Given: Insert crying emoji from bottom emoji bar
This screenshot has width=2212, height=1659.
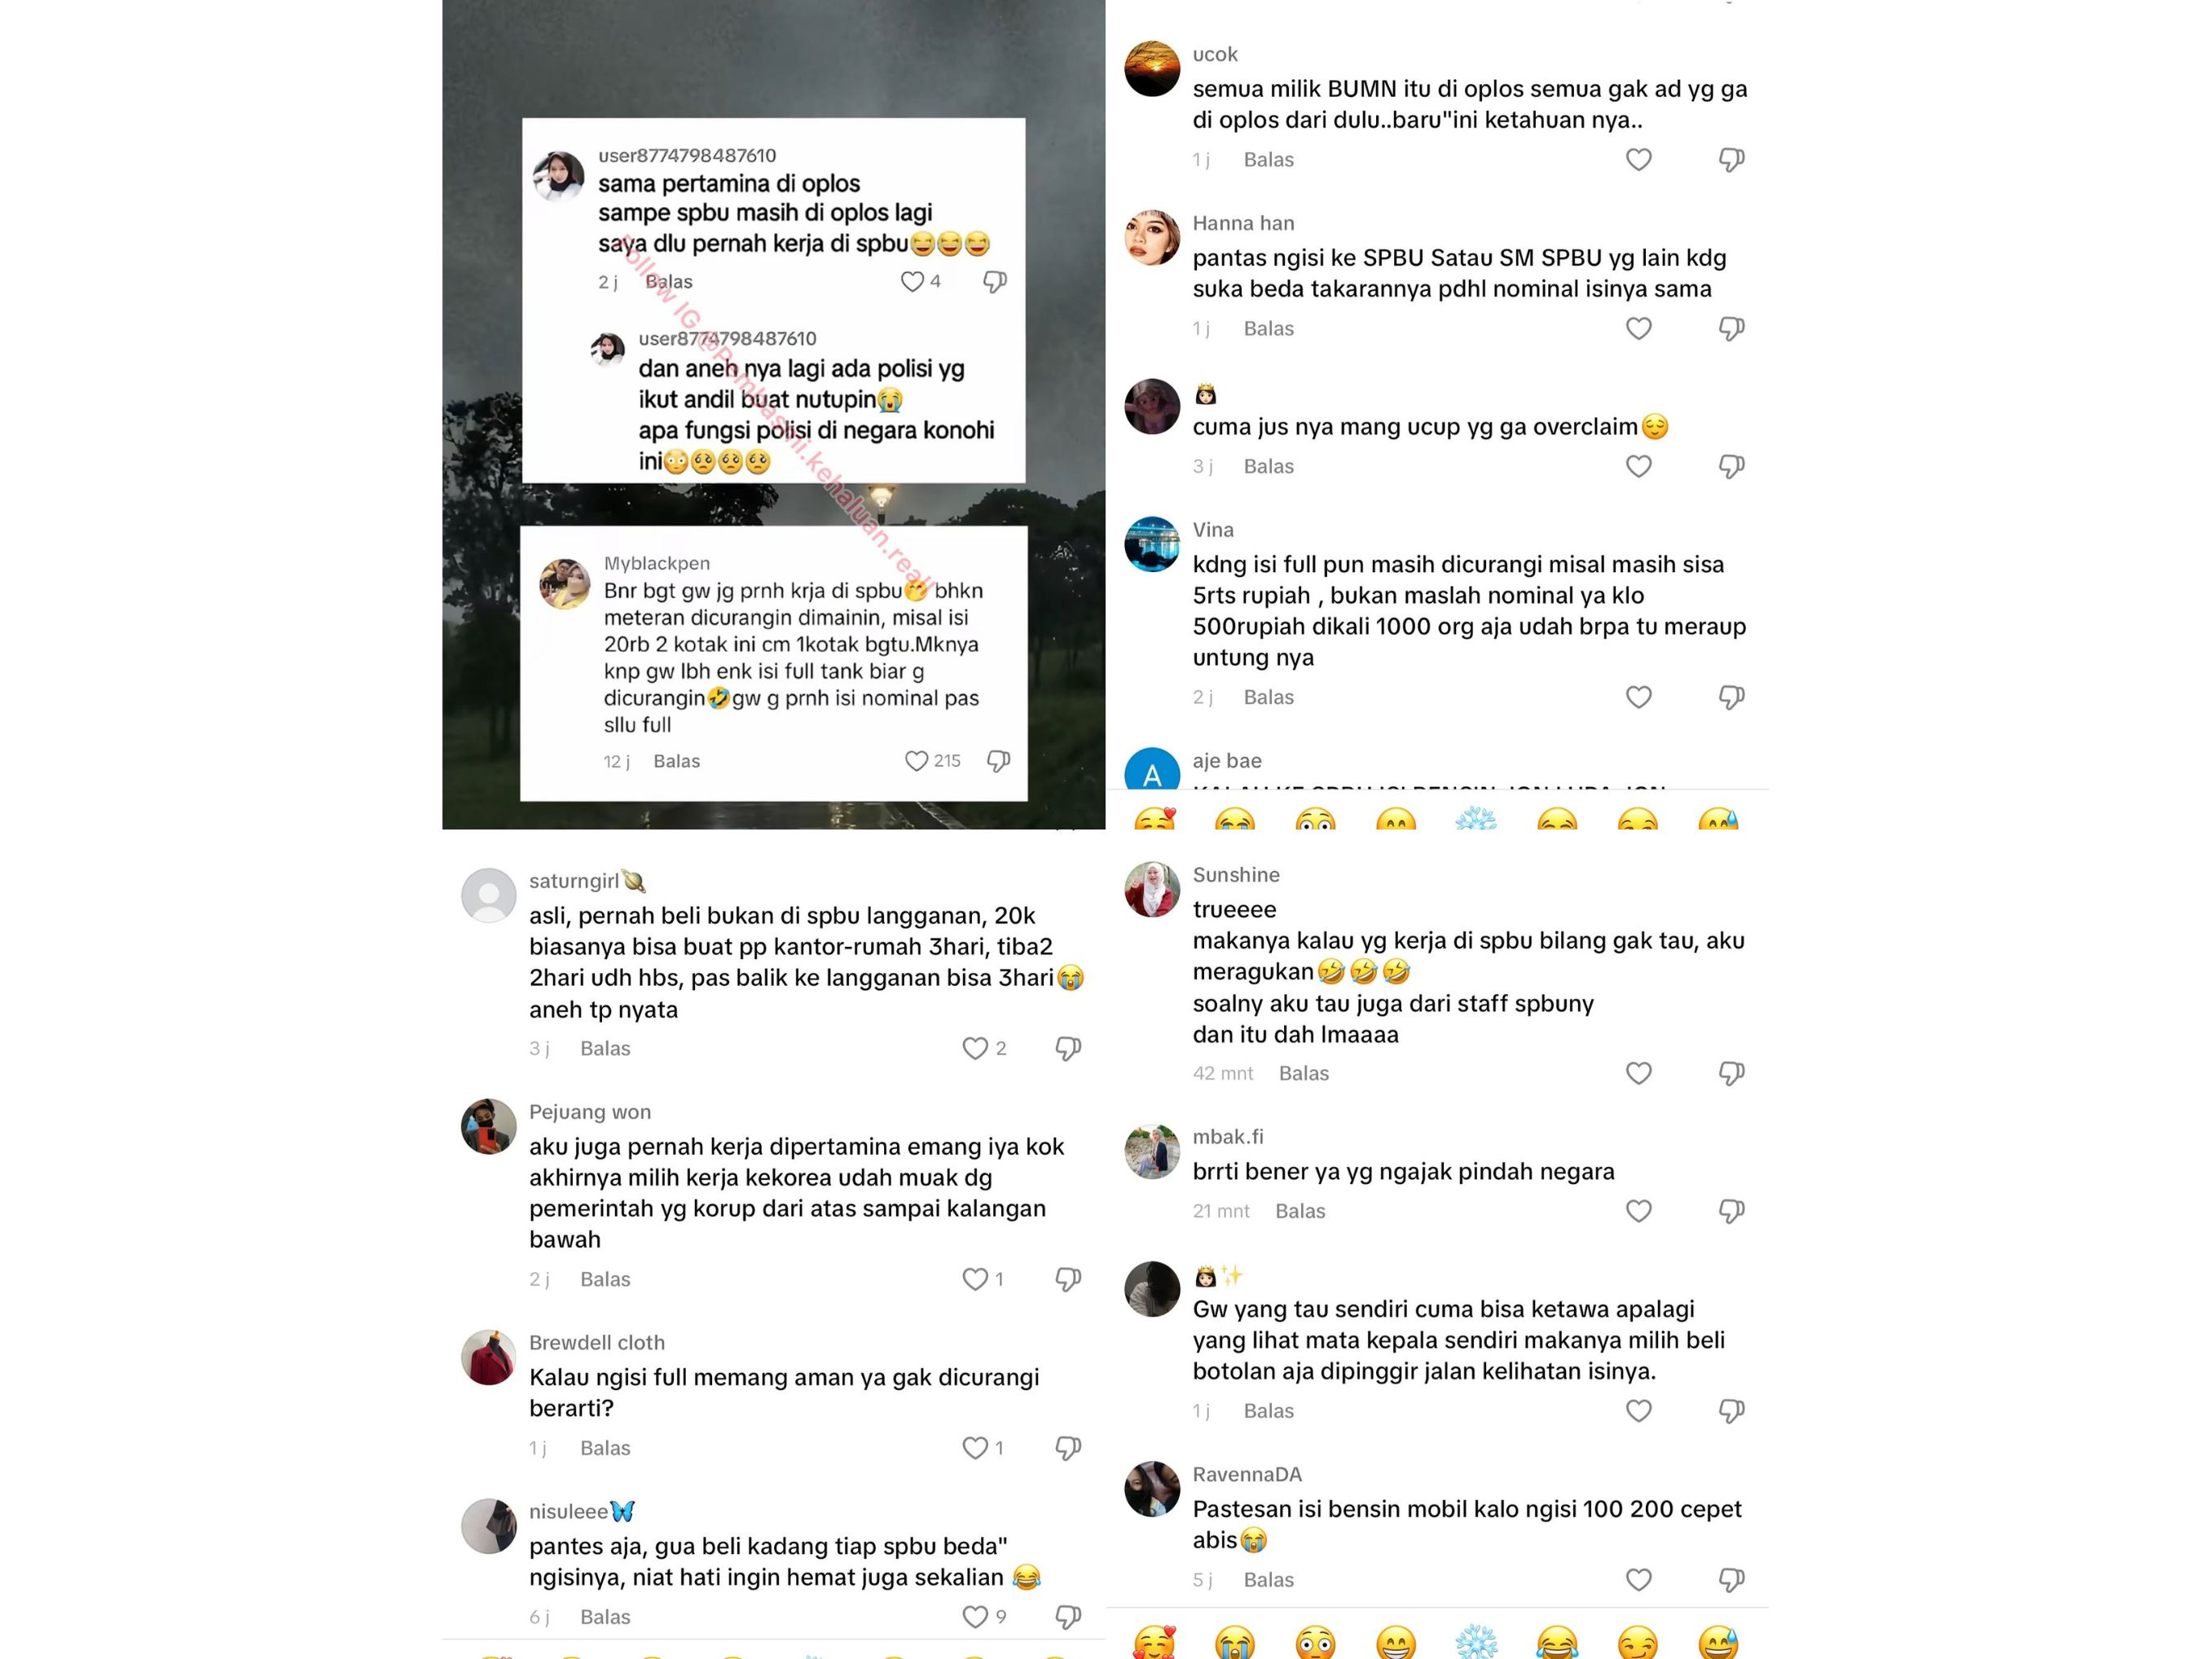Looking at the screenshot, I should (1235, 1642).
